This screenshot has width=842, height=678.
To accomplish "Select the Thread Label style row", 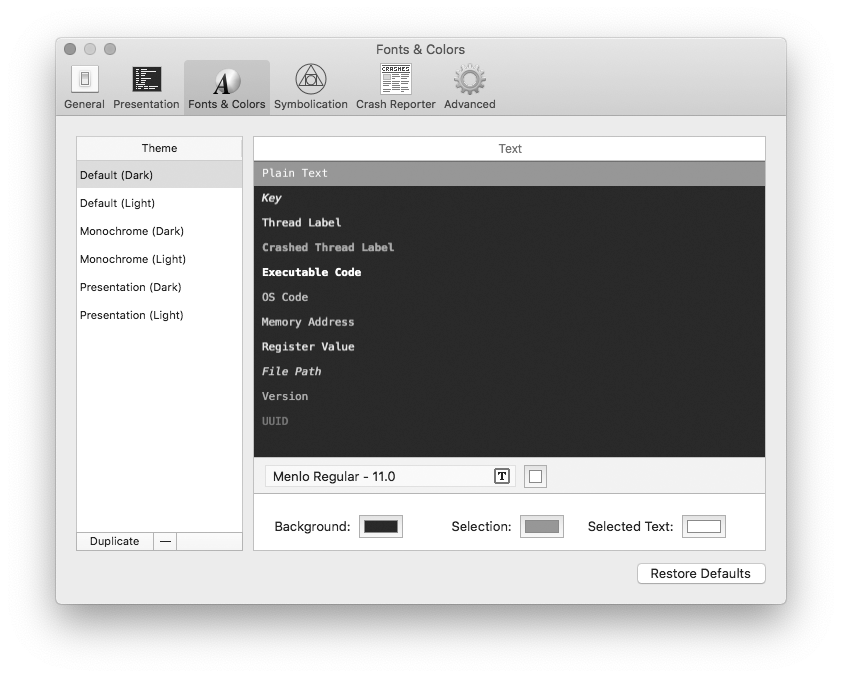I will [x=509, y=223].
